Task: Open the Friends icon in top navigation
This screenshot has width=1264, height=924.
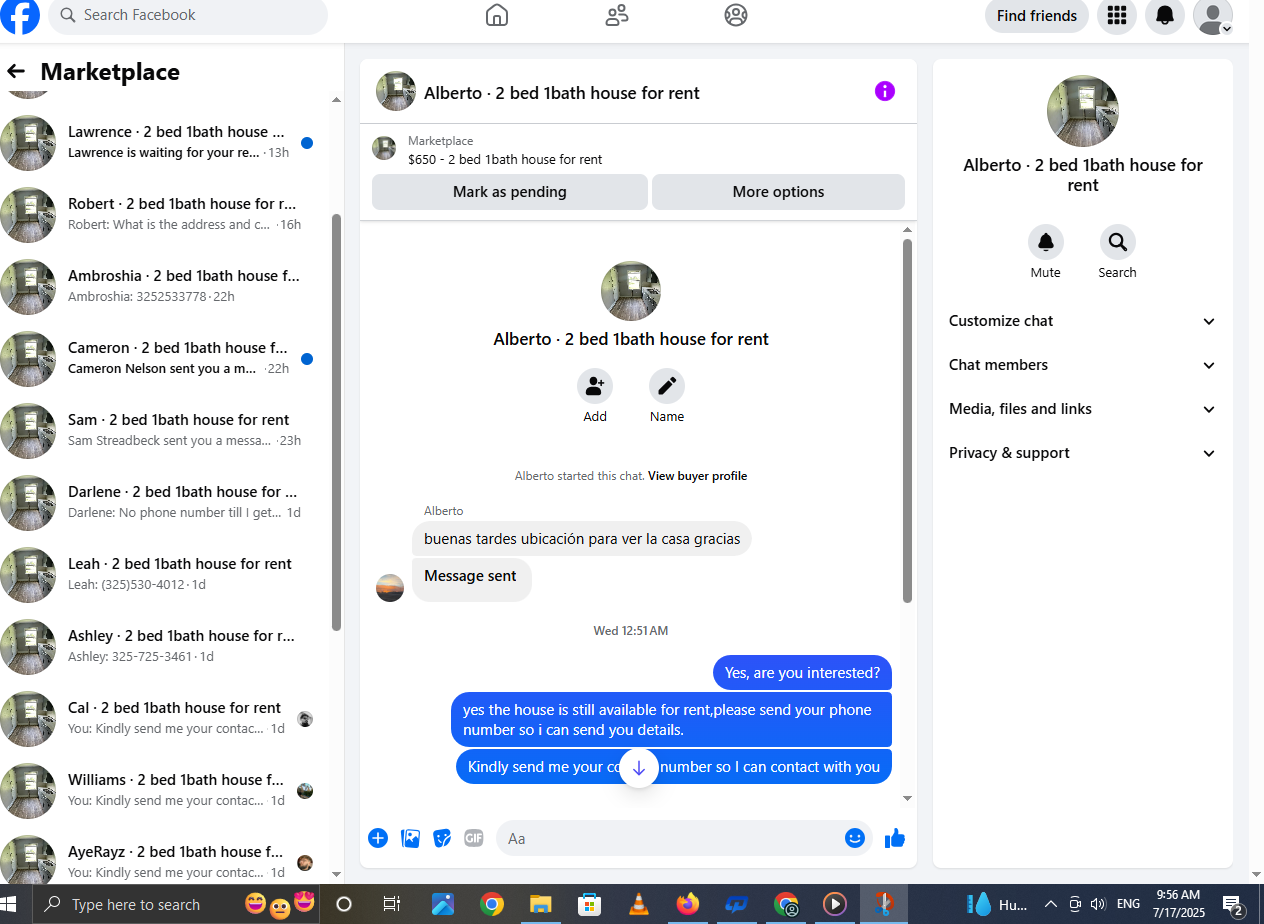Action: coord(617,15)
